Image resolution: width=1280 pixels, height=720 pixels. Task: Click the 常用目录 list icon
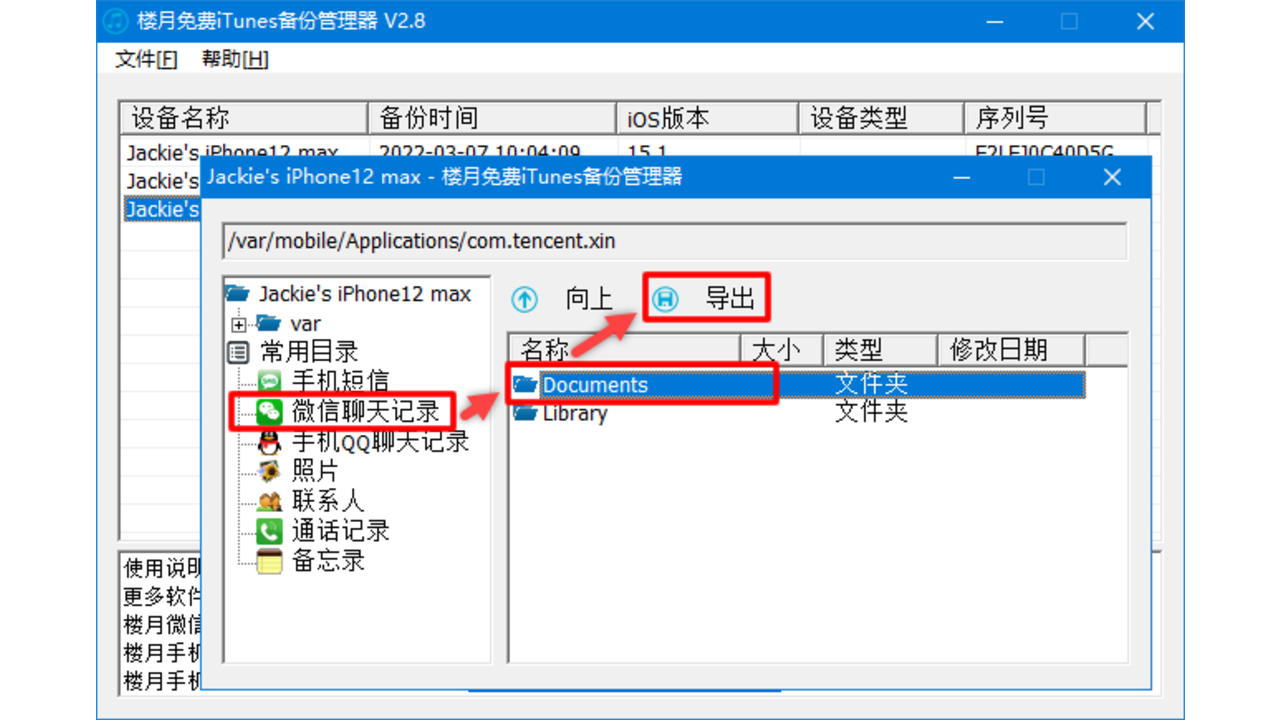(x=236, y=351)
